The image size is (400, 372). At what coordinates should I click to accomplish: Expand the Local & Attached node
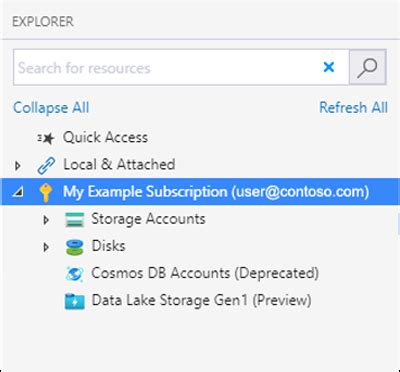coord(18,165)
